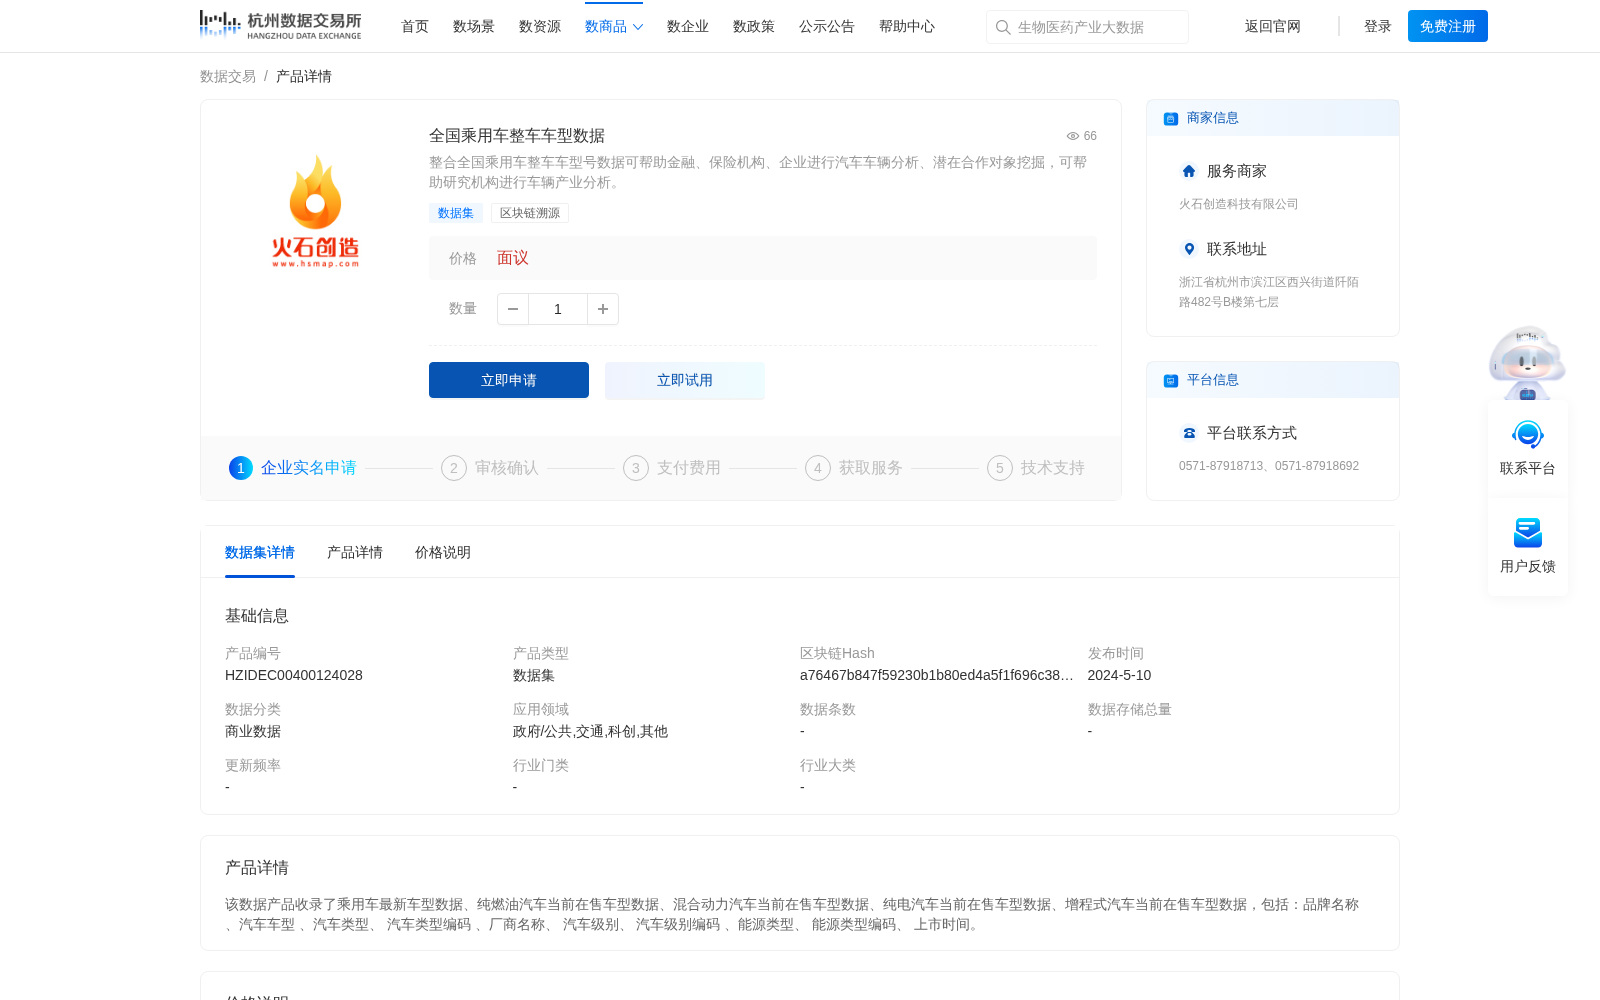The height and width of the screenshot is (1000, 1600).
Task: Increase quantity with plus button
Action: tap(603, 309)
